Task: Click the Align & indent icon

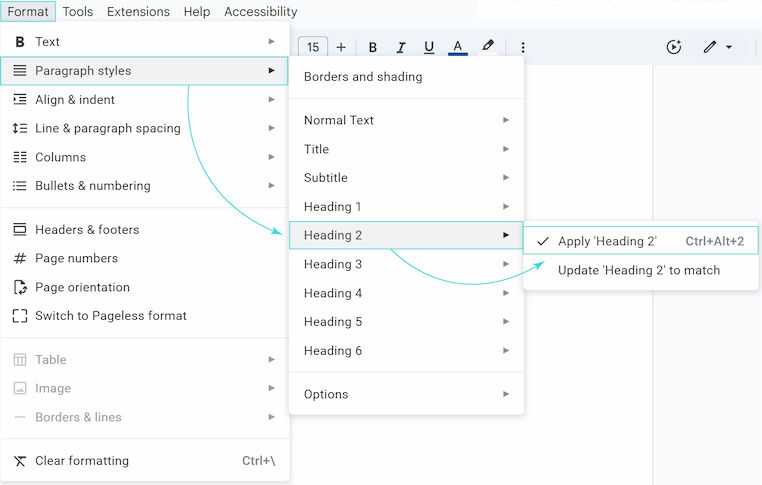Action: tap(20, 100)
